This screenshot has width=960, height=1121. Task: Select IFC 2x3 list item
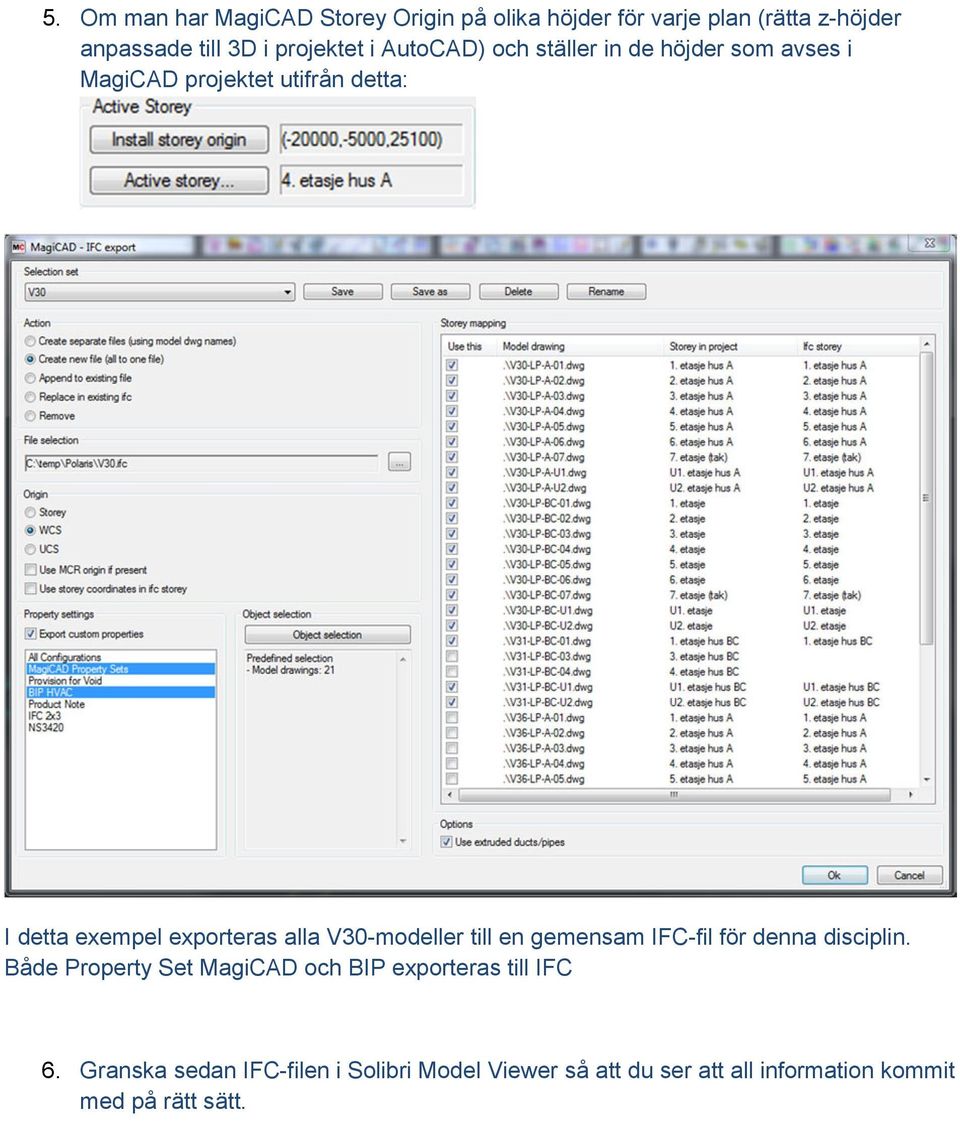coord(121,716)
